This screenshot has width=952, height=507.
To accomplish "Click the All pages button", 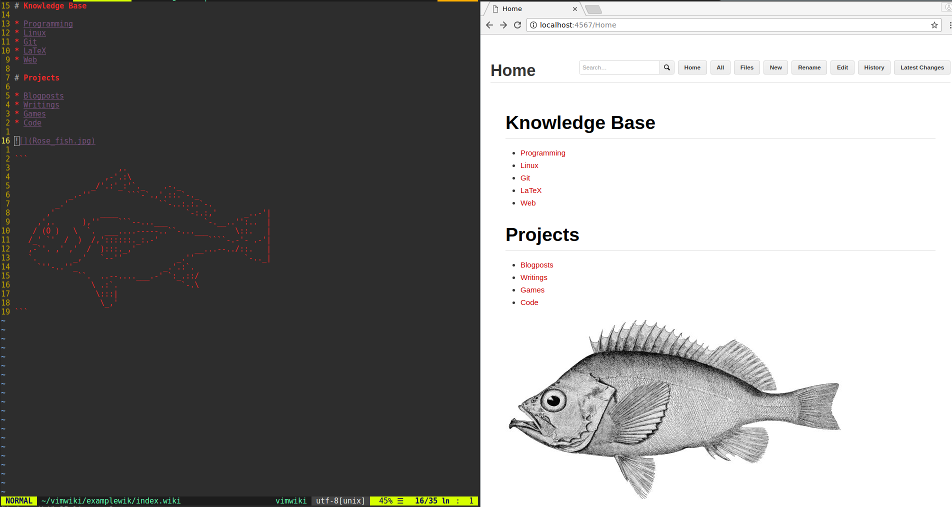I will click(x=720, y=67).
